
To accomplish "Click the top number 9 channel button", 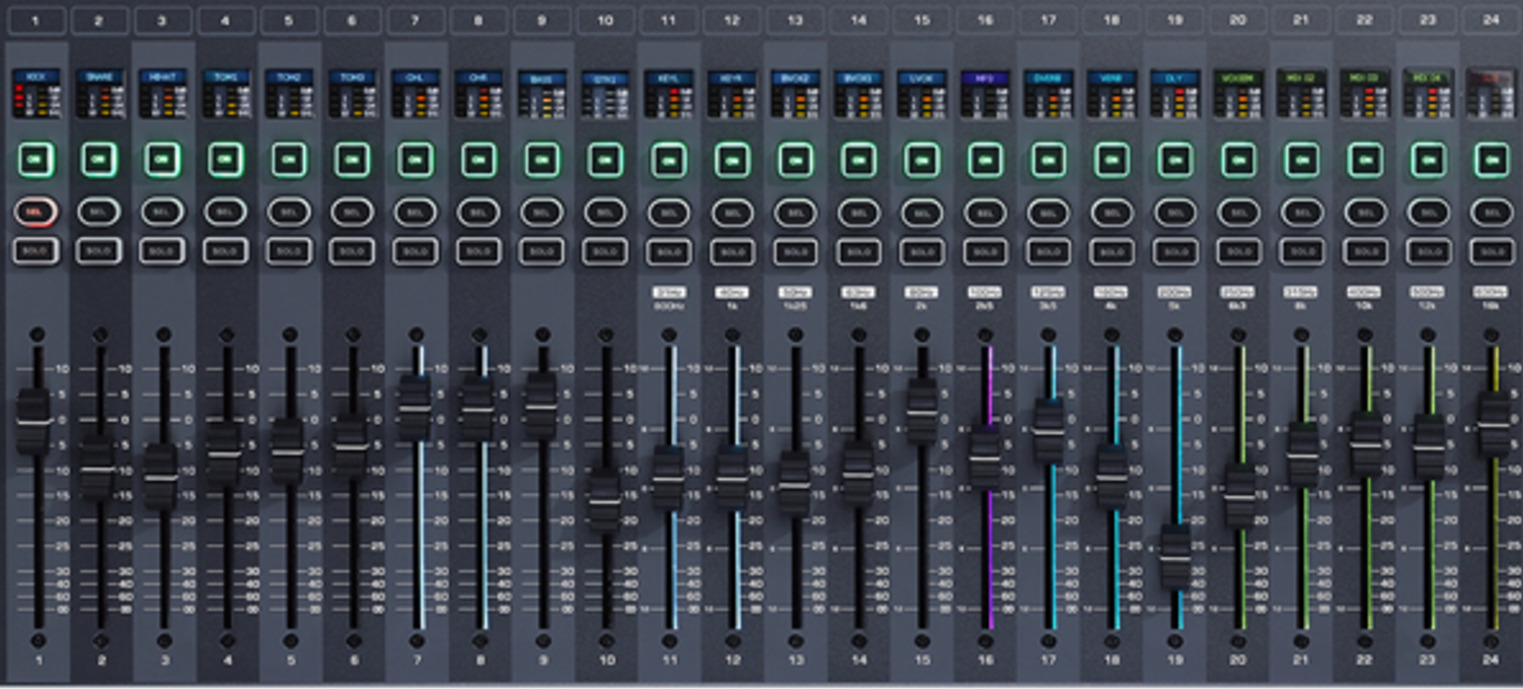I will coord(541,20).
